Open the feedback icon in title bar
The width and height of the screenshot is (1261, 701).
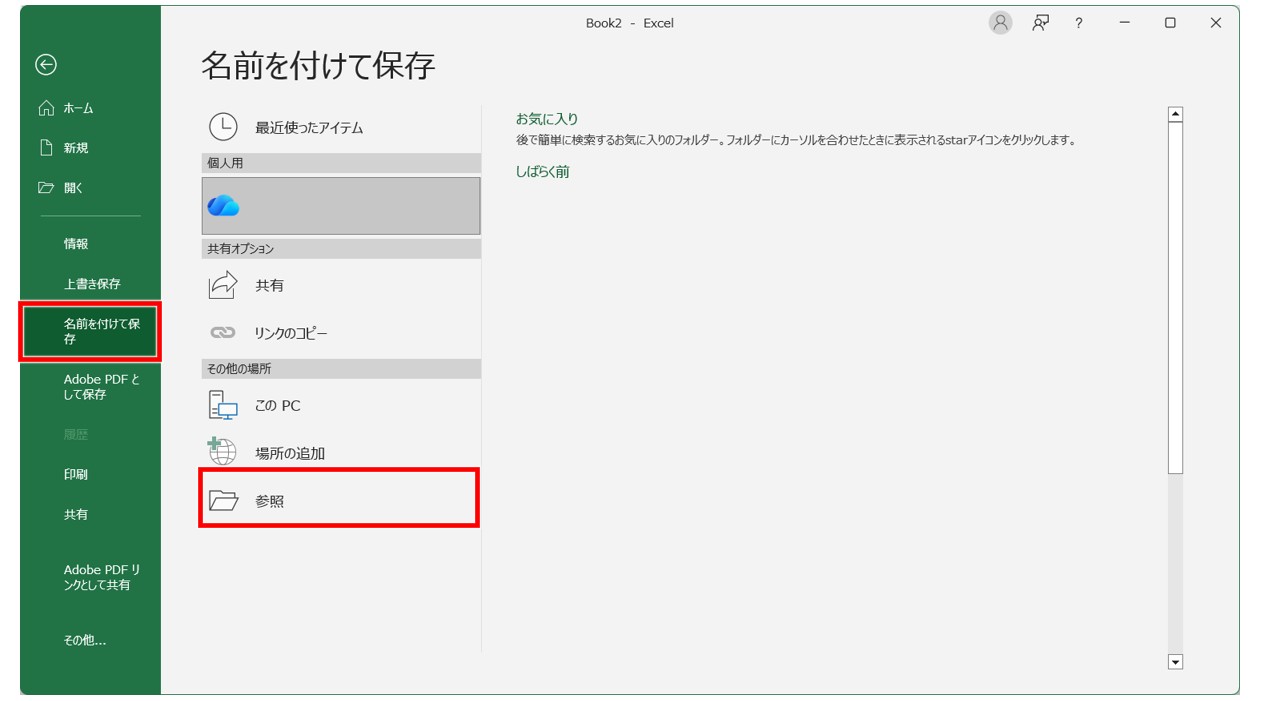click(x=1042, y=23)
